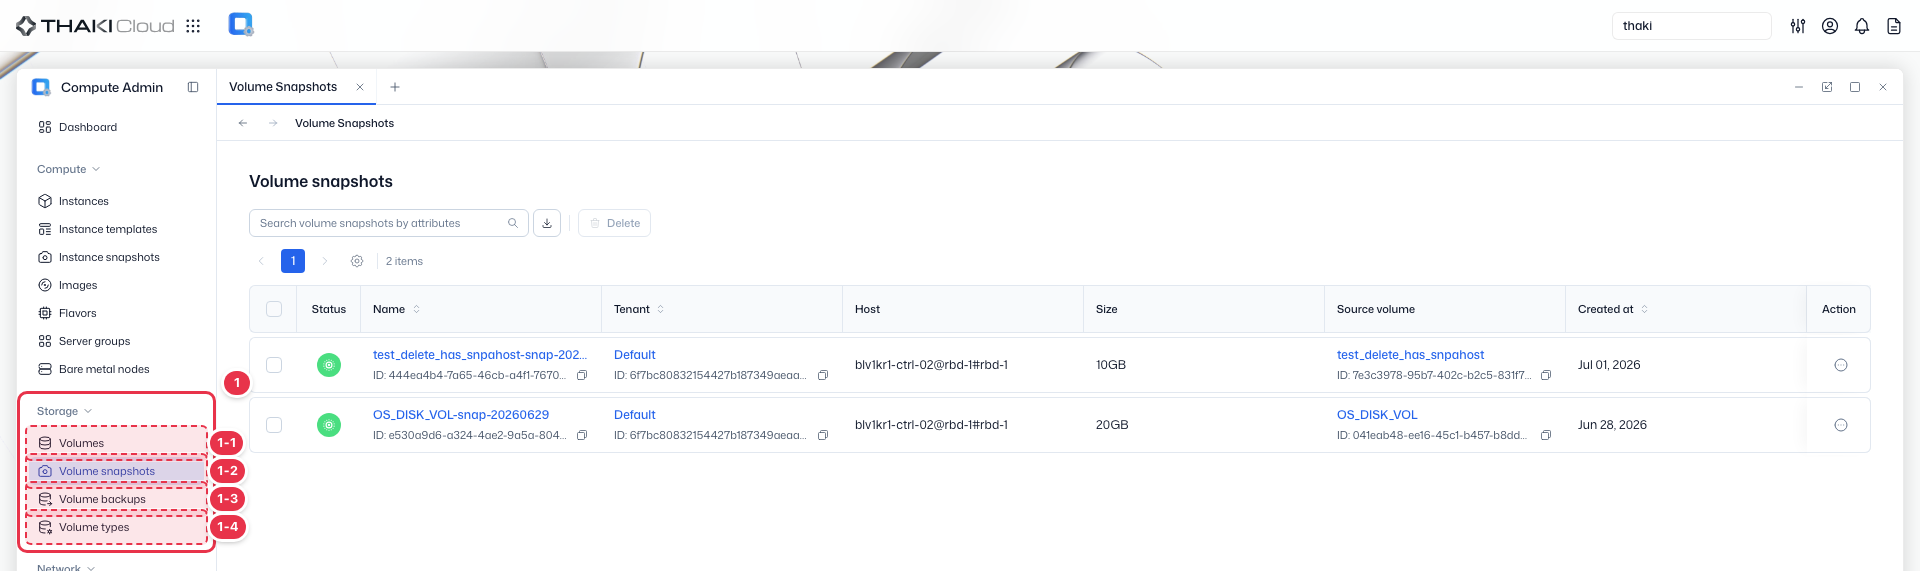Open Default tenant link in first row

point(635,355)
